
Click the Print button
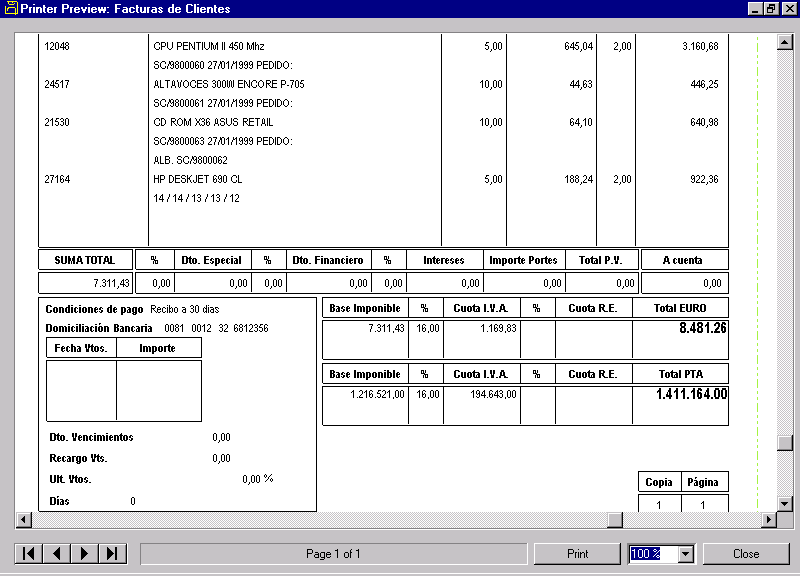coord(577,553)
